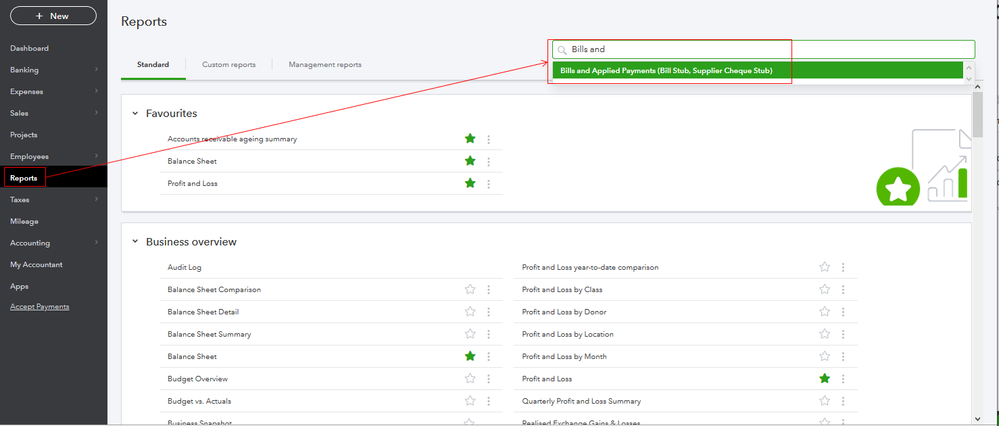The image size is (999, 426).
Task: Open more options for Profit and Loss by Location
Action: [843, 334]
